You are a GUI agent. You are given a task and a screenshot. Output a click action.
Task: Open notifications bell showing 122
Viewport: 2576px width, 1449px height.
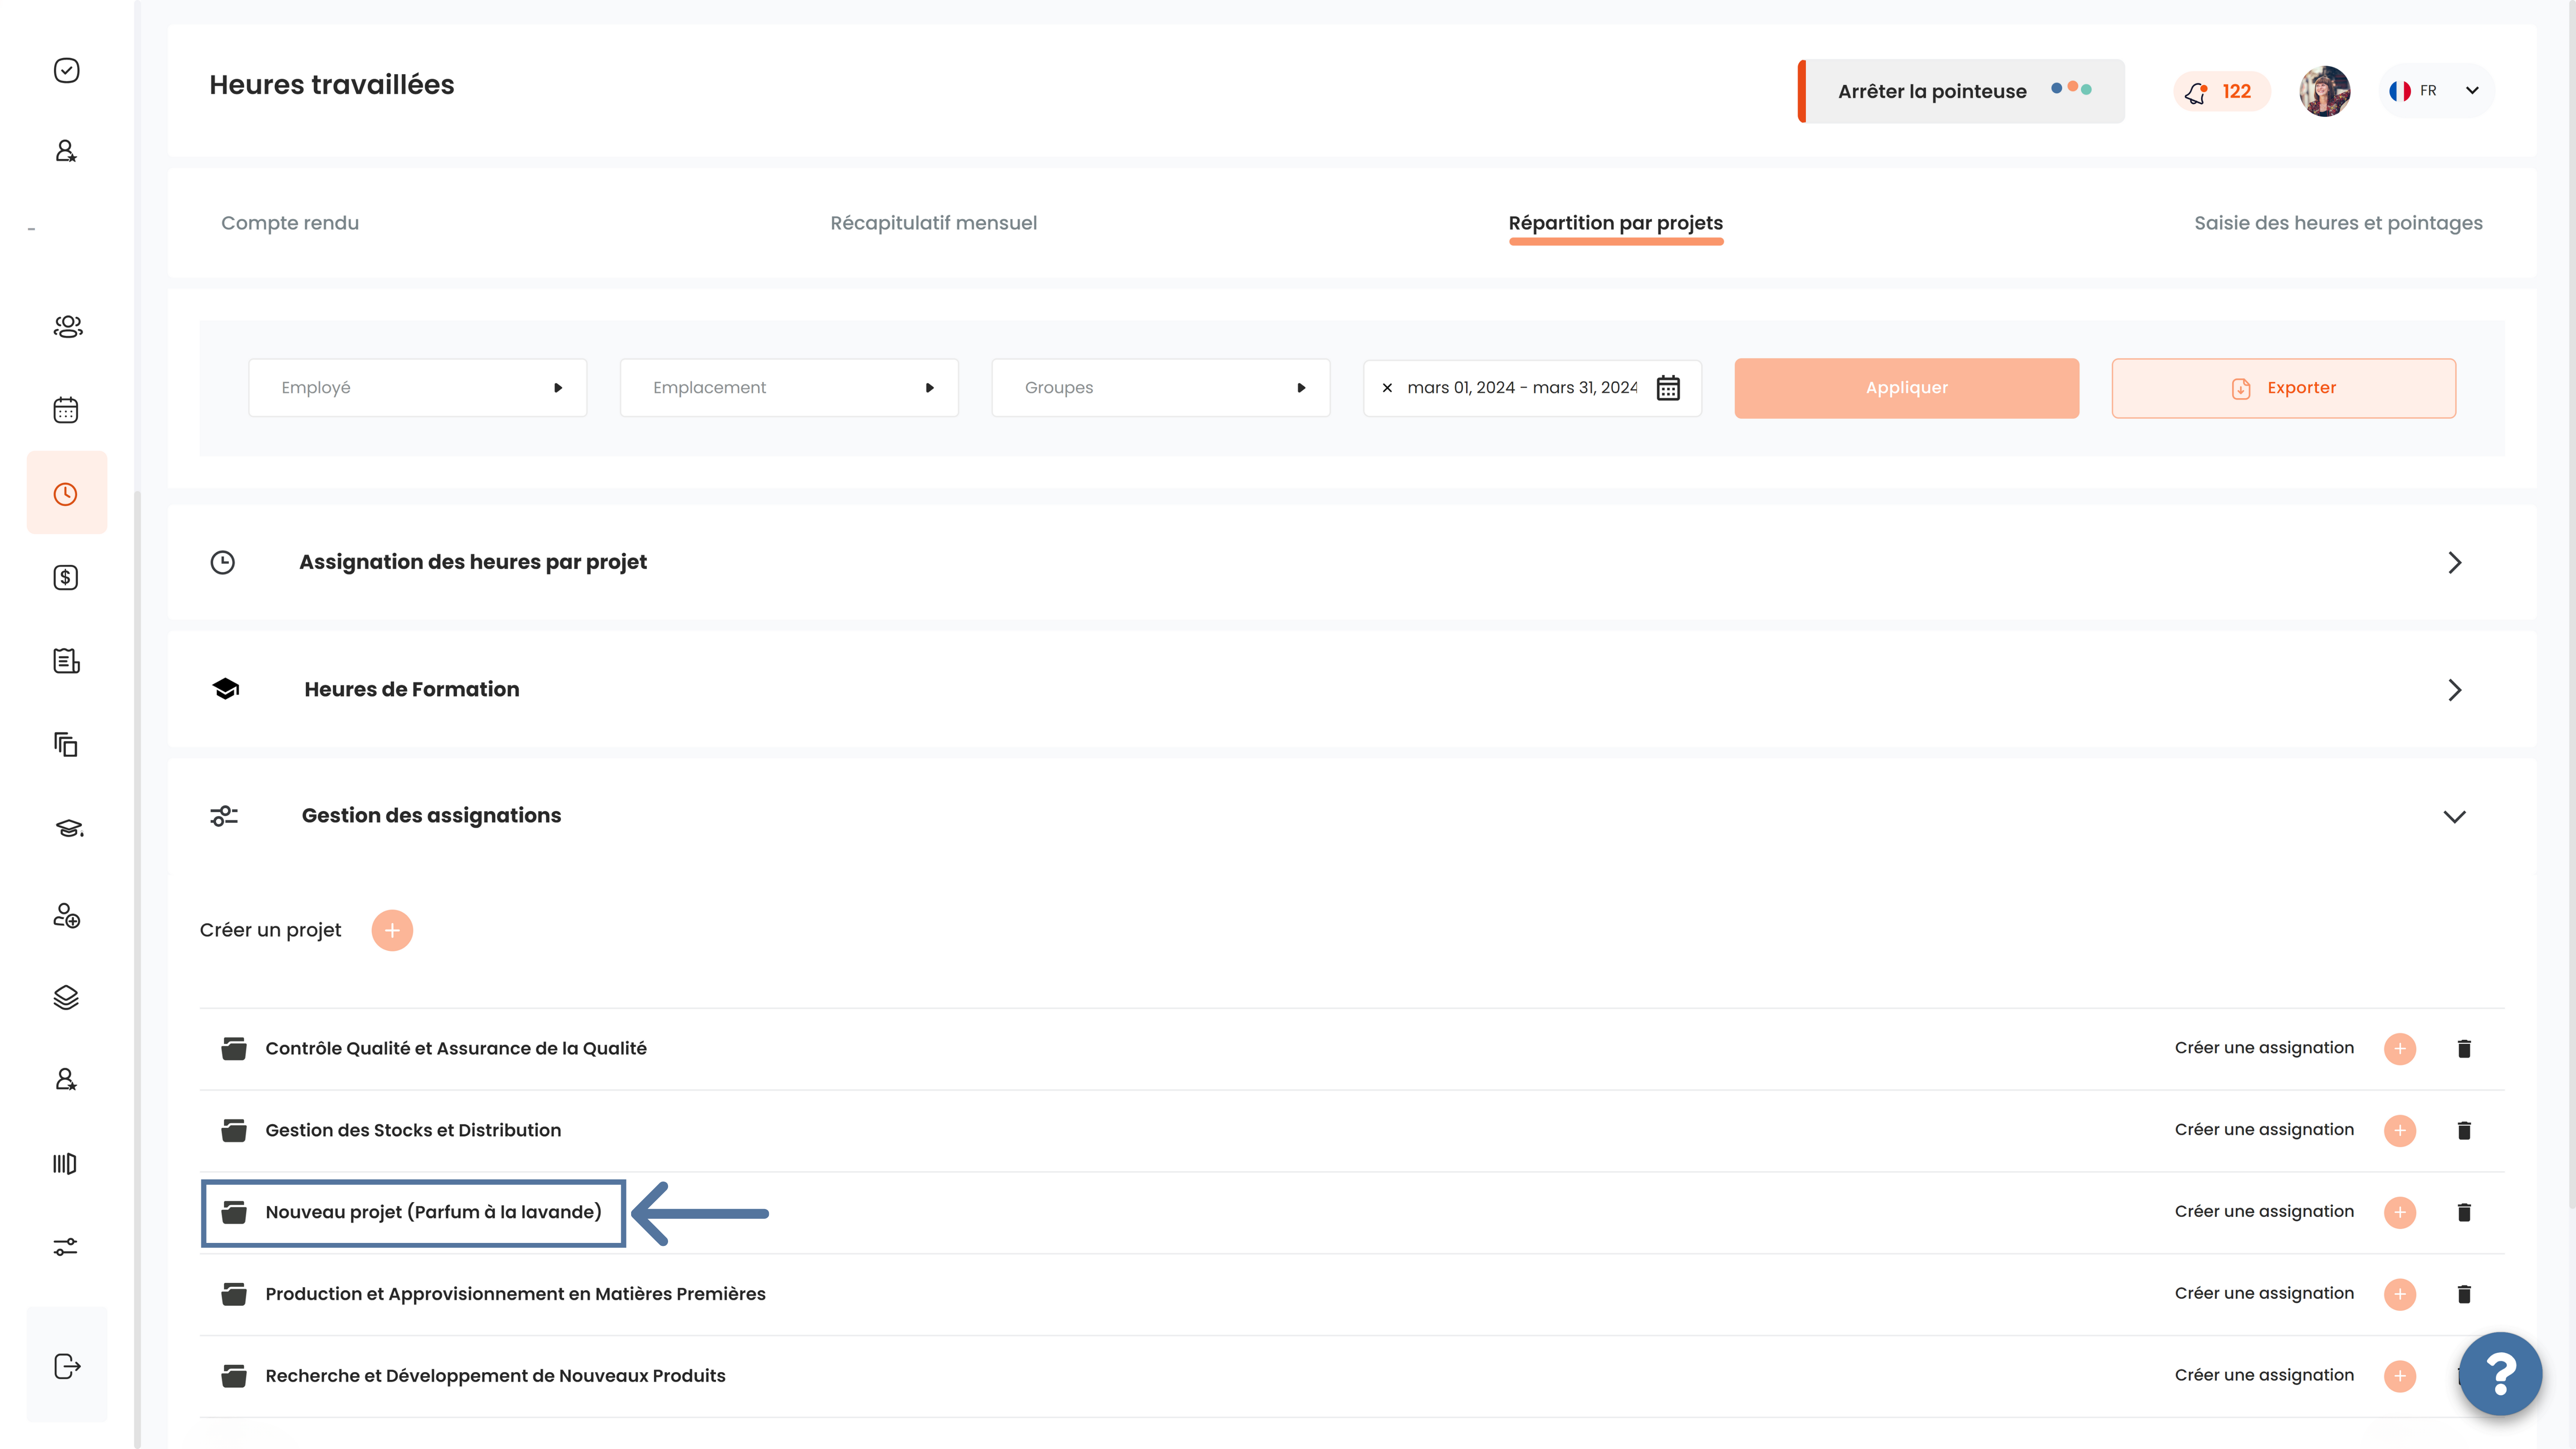click(2221, 92)
